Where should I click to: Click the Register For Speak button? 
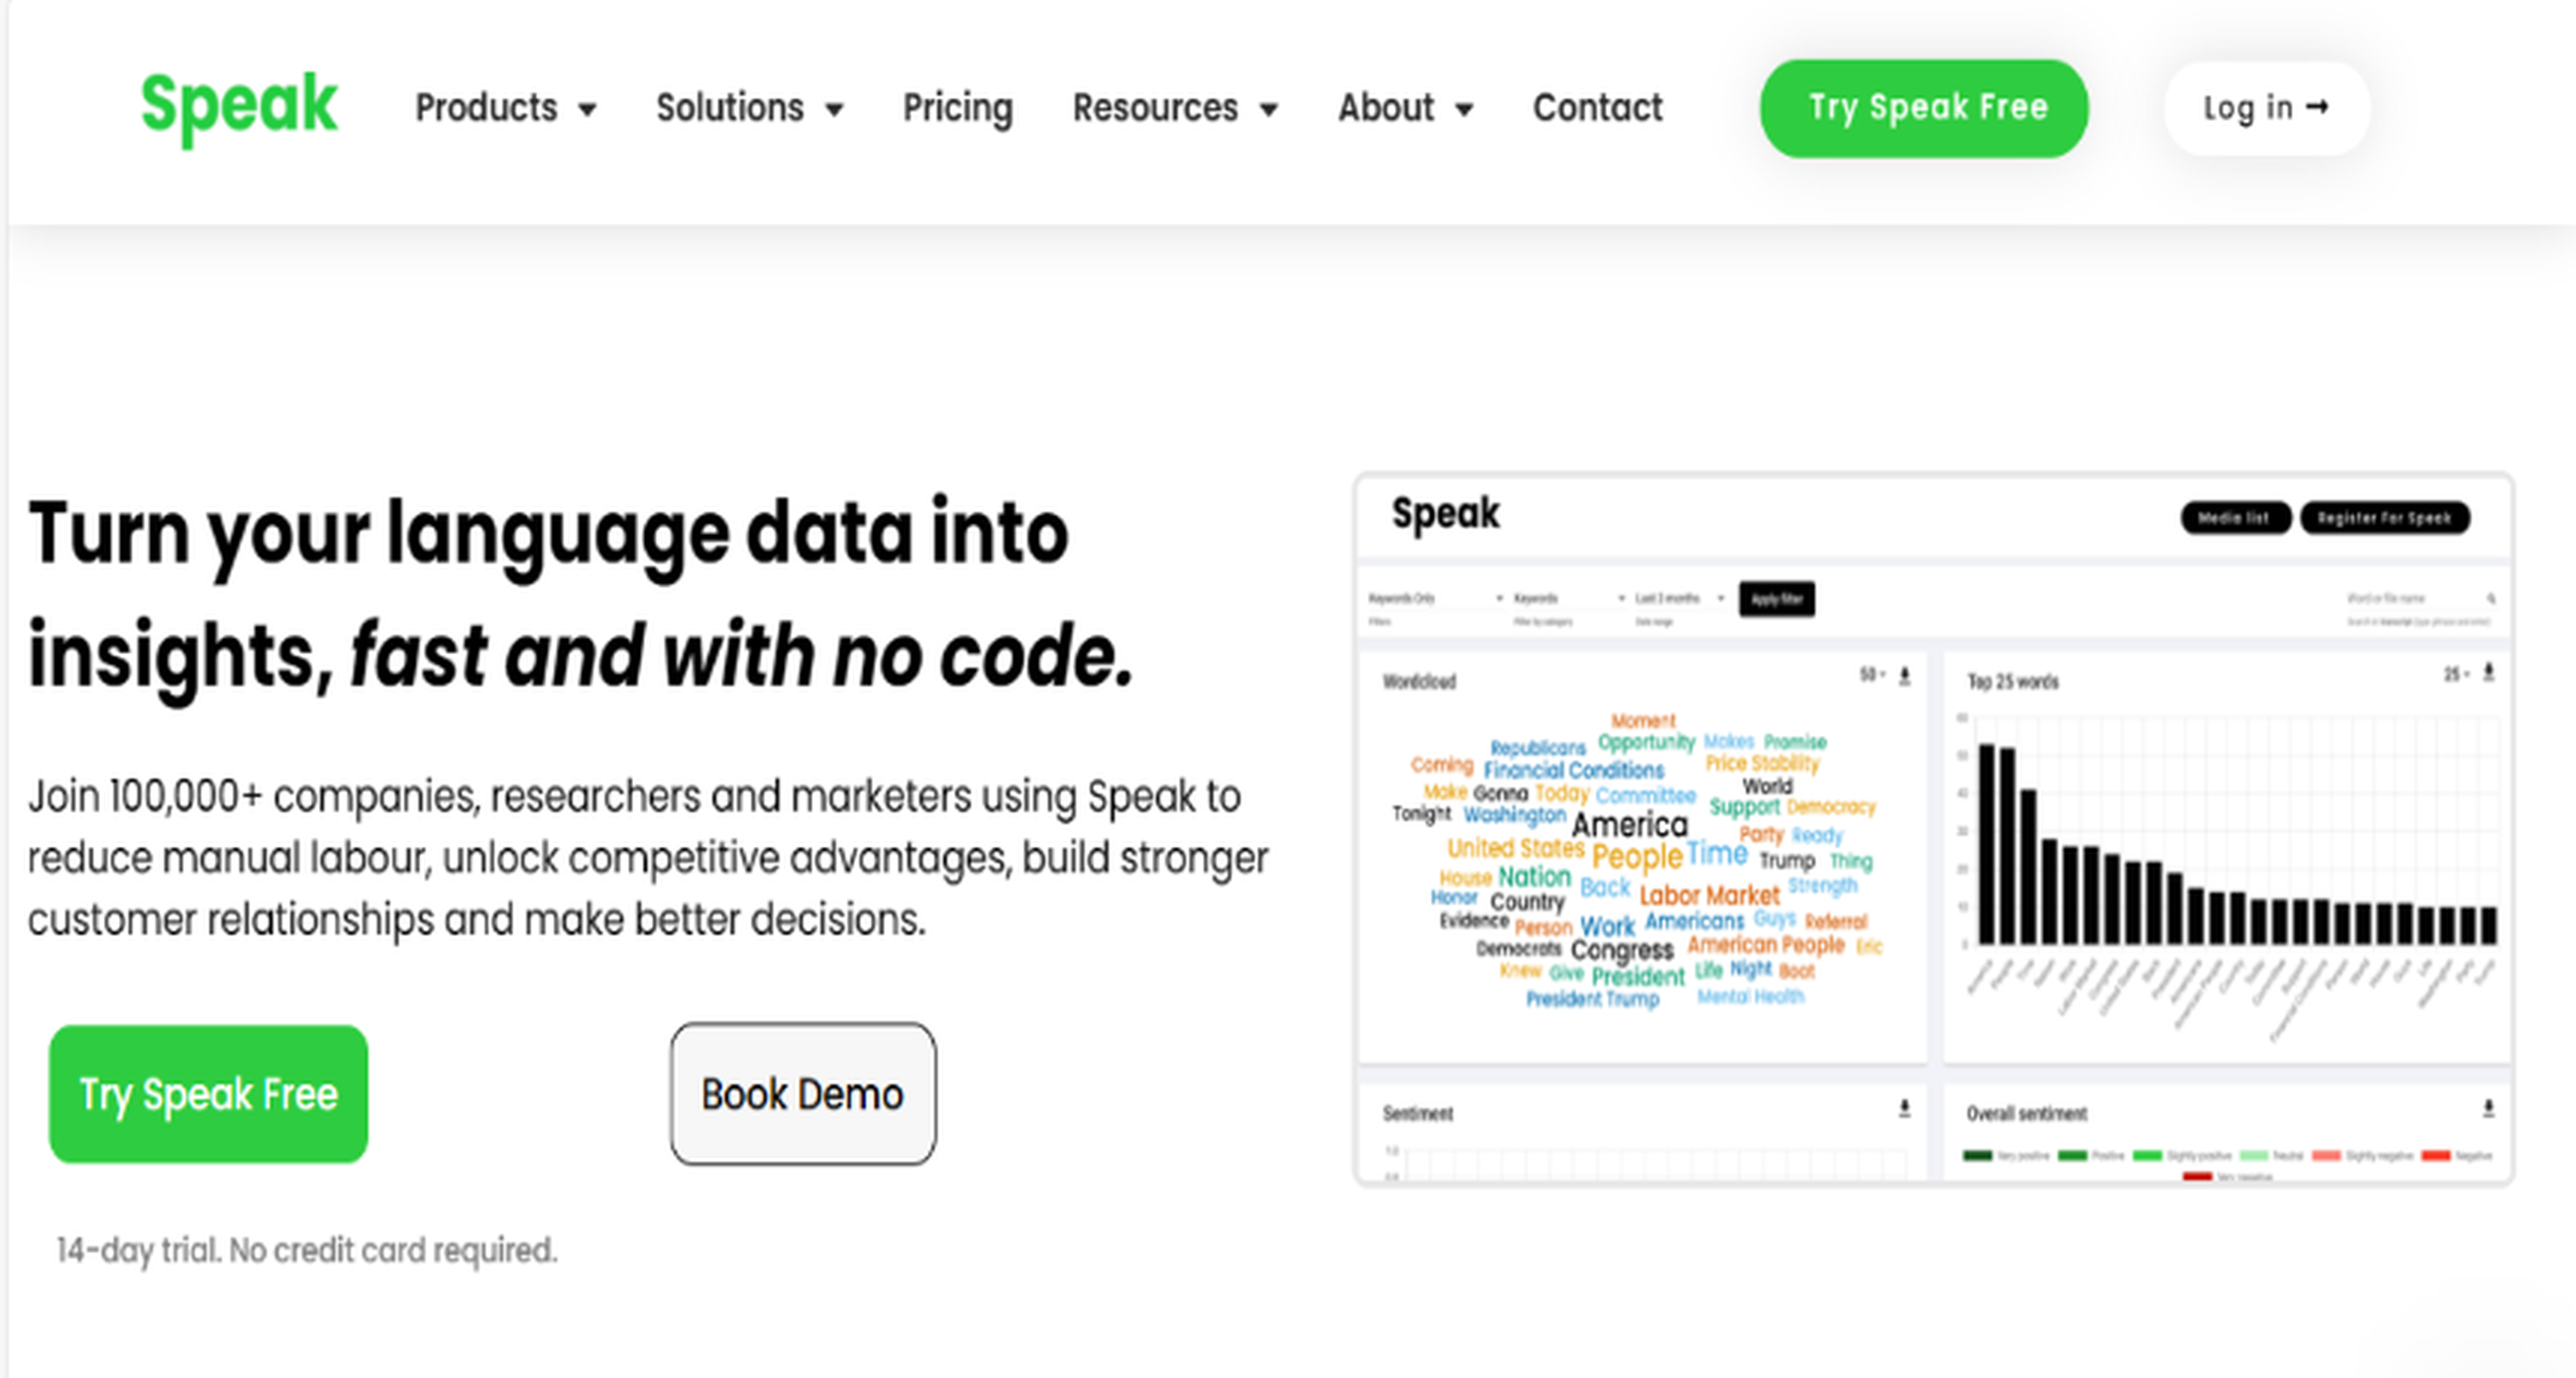pyautogui.click(x=2386, y=518)
